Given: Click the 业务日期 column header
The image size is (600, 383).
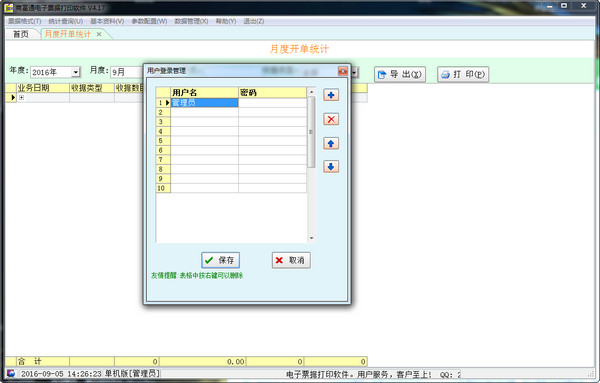Looking at the screenshot, I should point(42,88).
